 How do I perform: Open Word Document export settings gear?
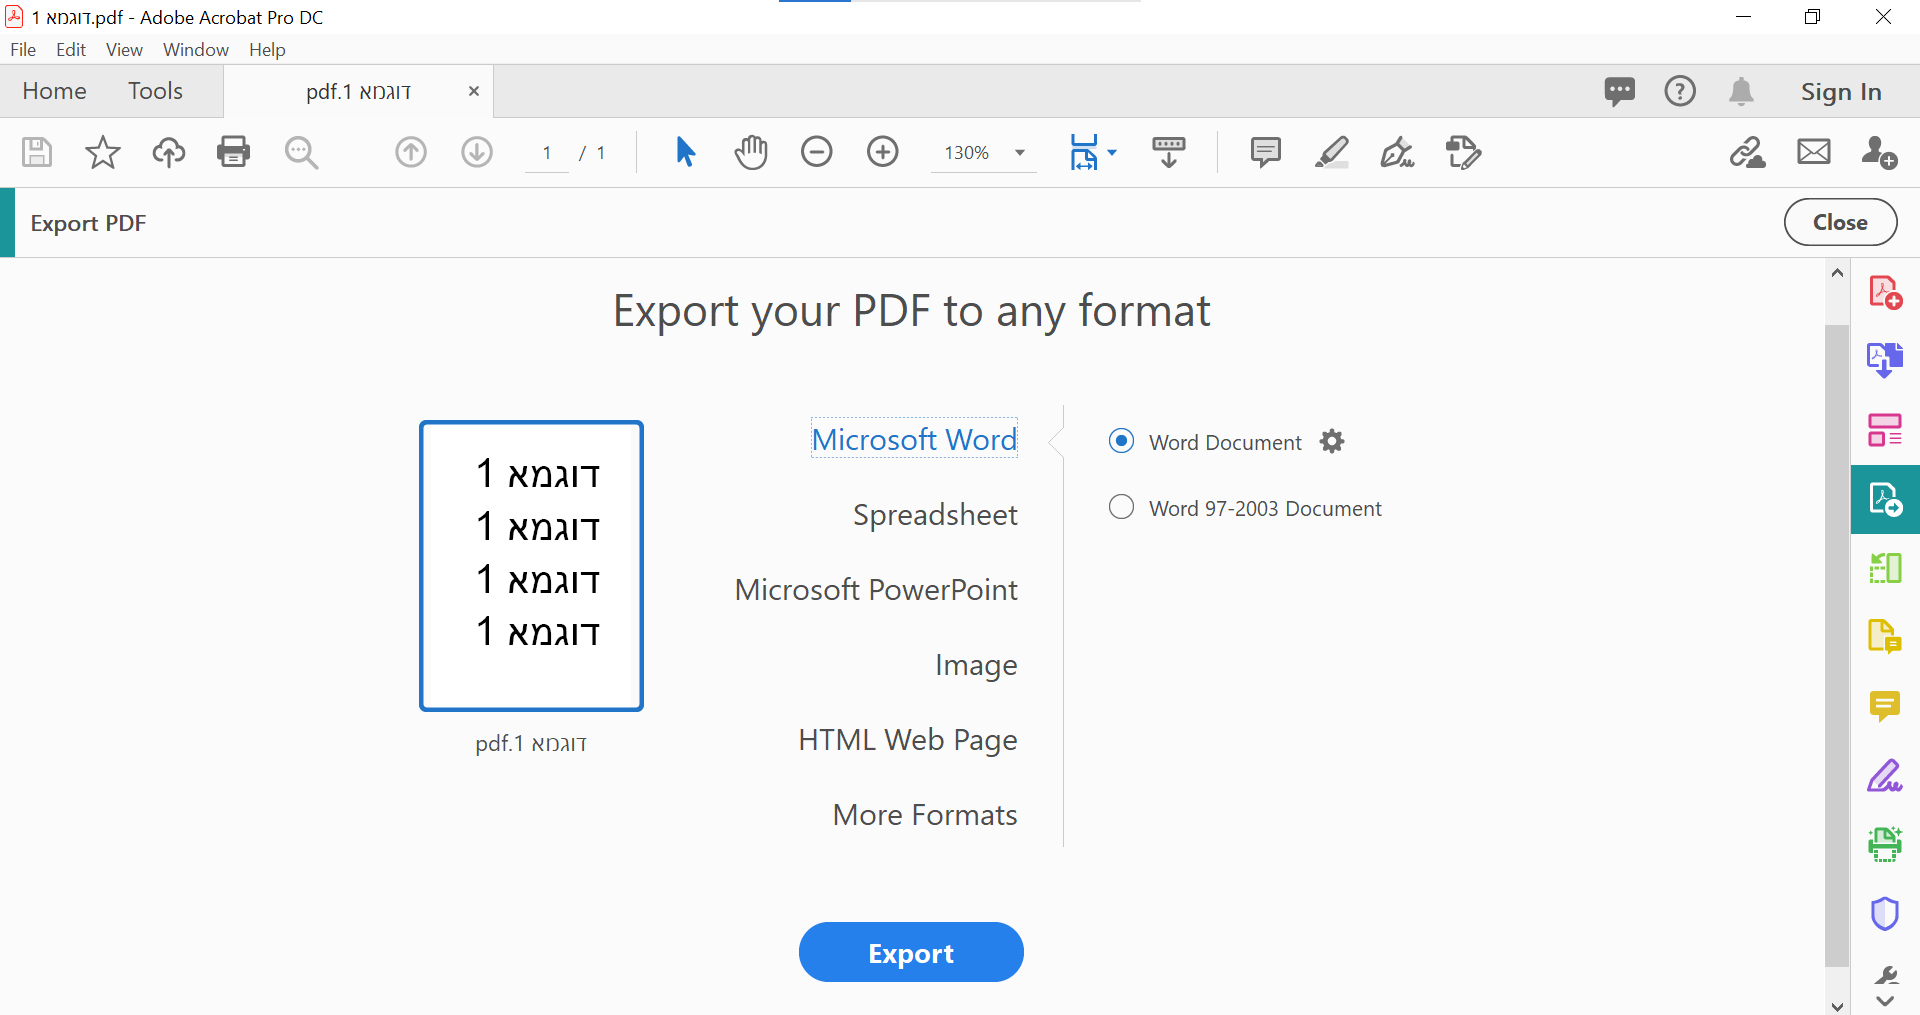coord(1332,441)
